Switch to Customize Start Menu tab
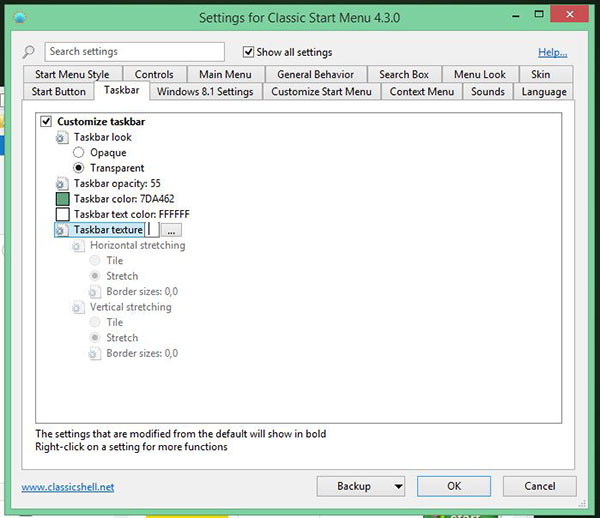 321,92
